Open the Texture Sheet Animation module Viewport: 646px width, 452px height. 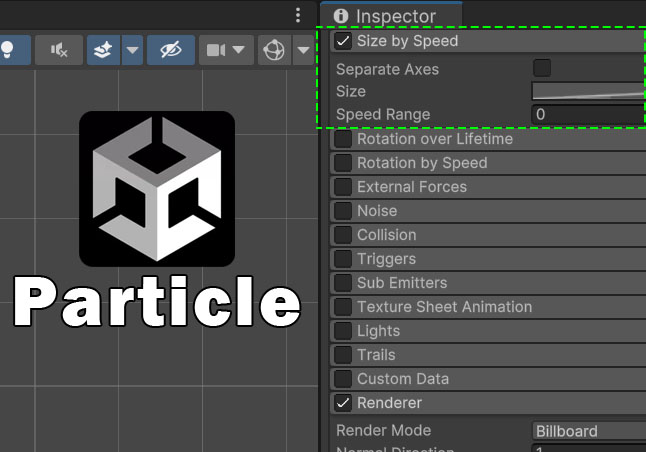444,307
